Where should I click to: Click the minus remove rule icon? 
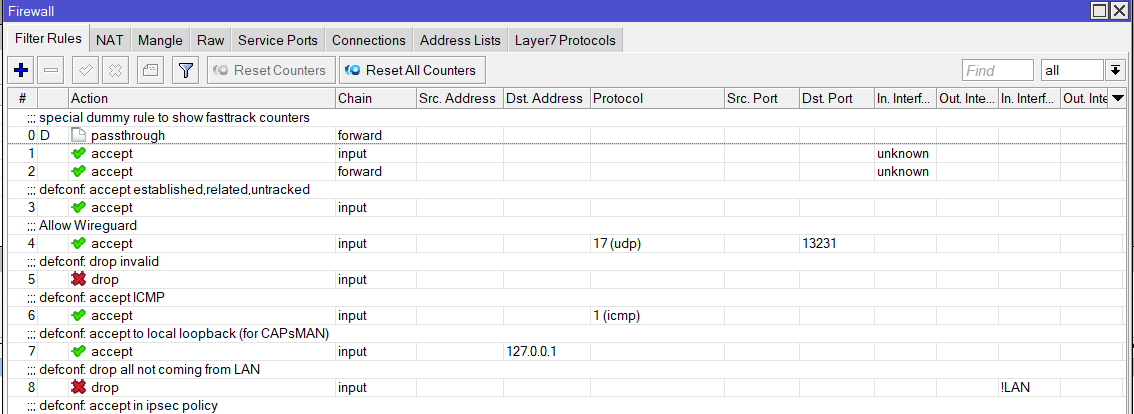52,70
